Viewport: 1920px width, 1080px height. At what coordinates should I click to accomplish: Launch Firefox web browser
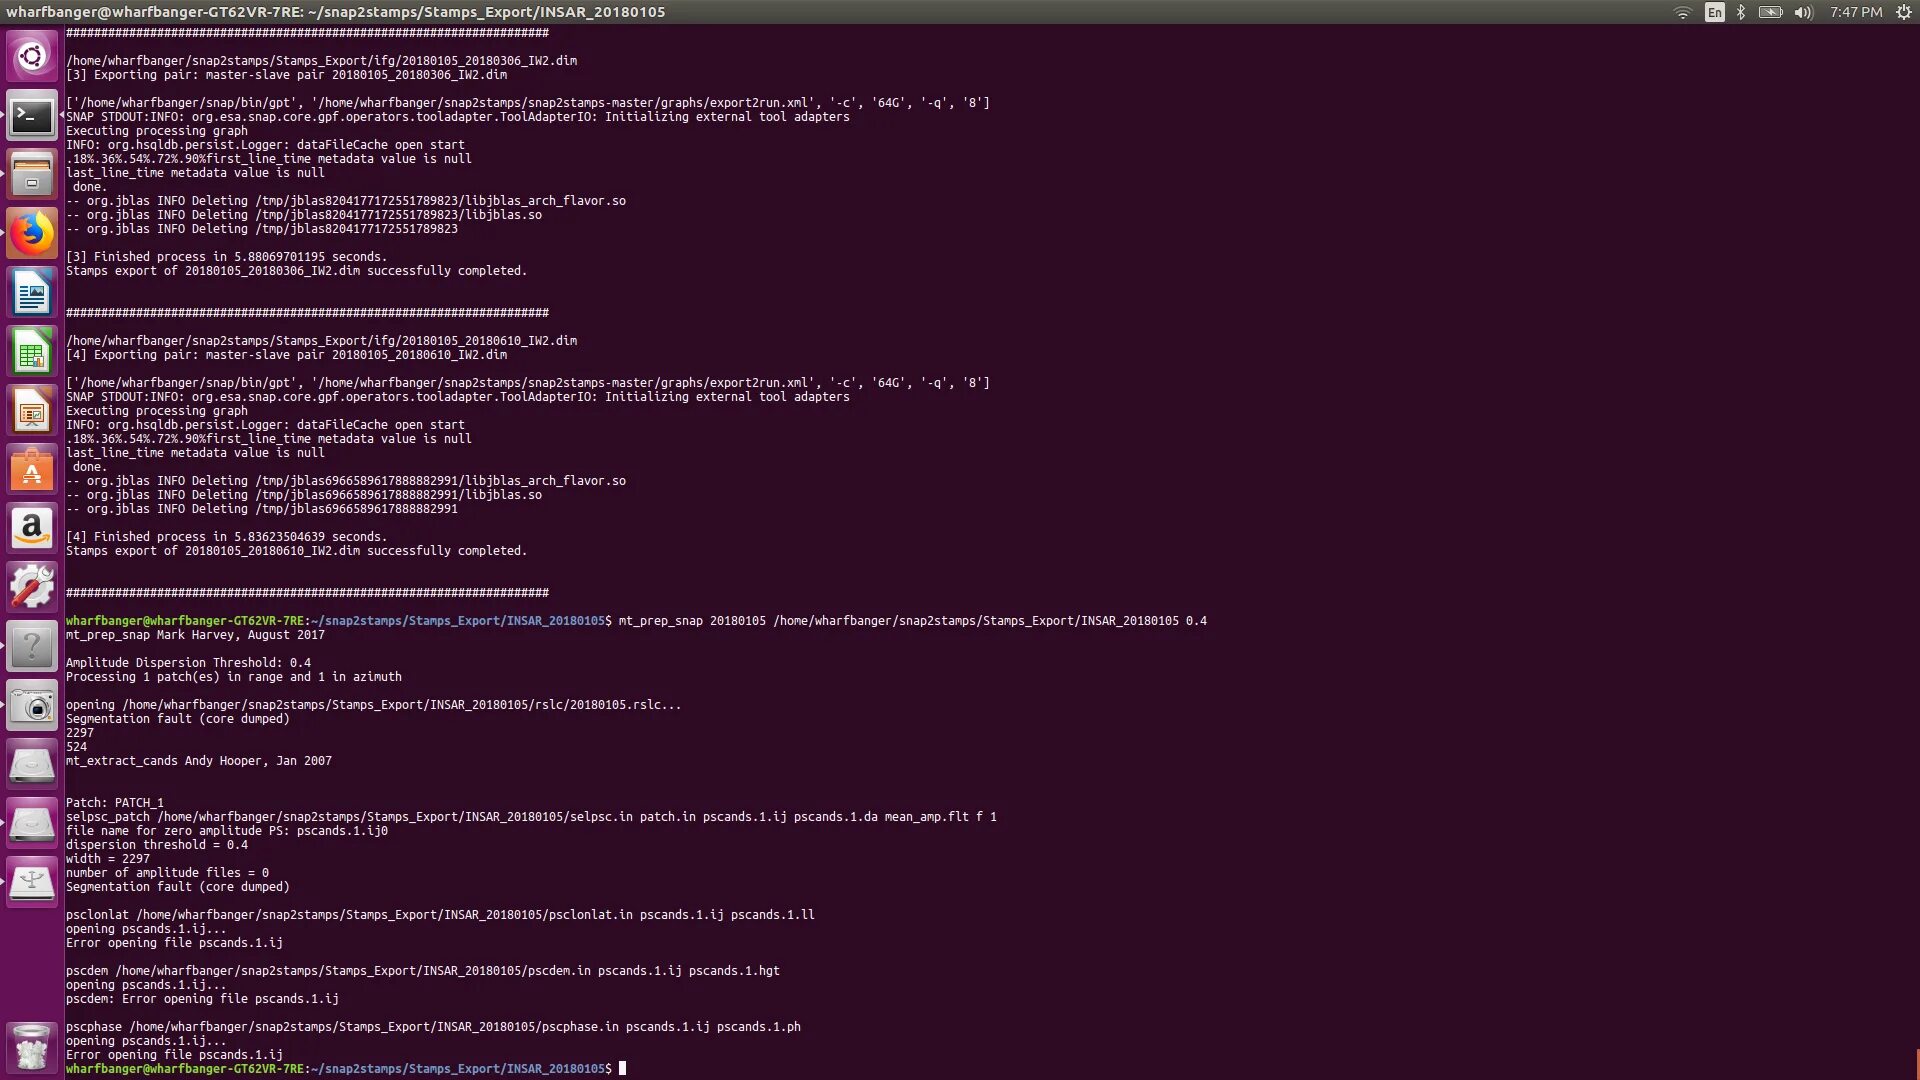(32, 234)
